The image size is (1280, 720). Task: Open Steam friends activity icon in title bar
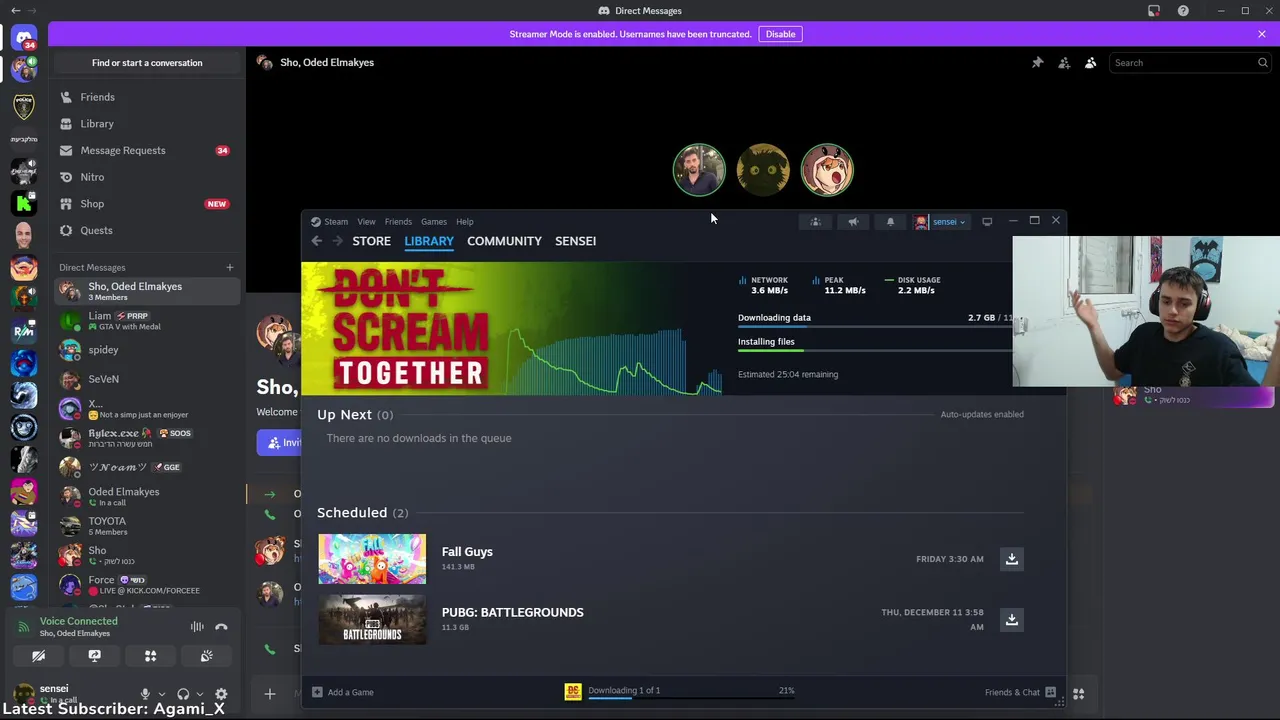[x=815, y=222]
